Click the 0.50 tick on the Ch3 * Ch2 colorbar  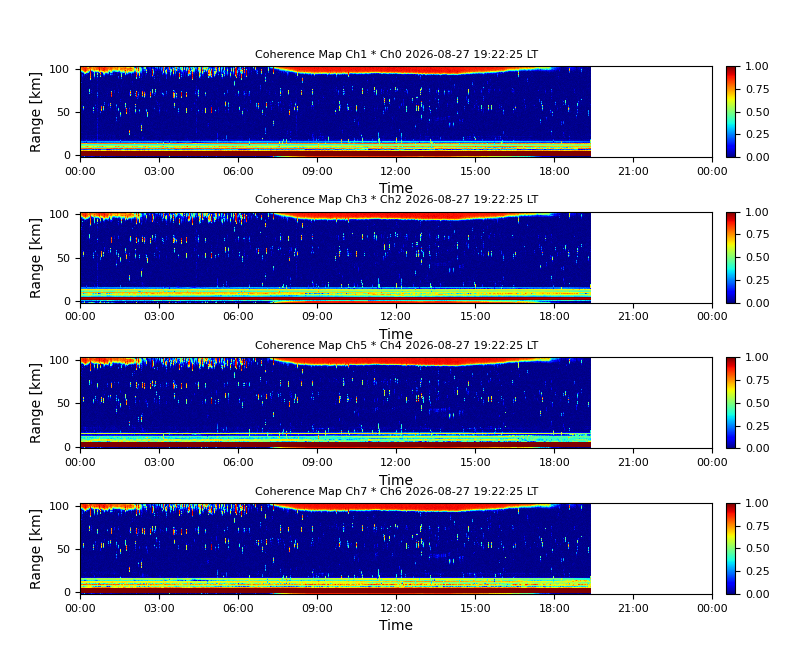[757, 258]
